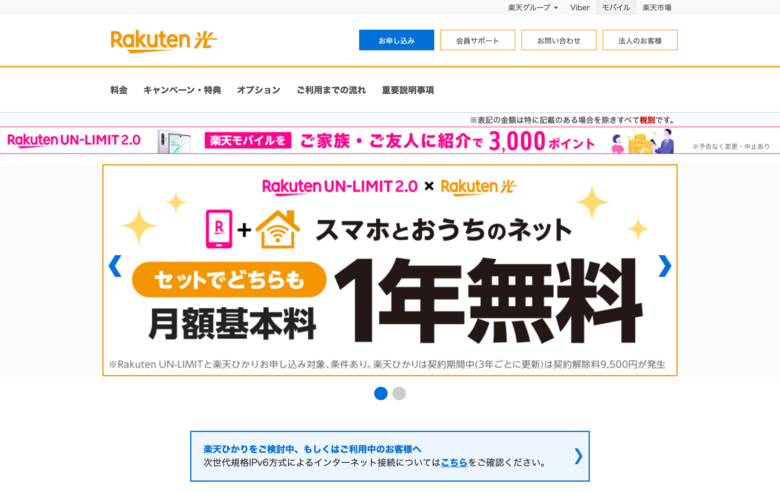Viewport: 780px width, 492px height.
Task: Click the orange house Wi-Fi icon
Action: point(278,229)
